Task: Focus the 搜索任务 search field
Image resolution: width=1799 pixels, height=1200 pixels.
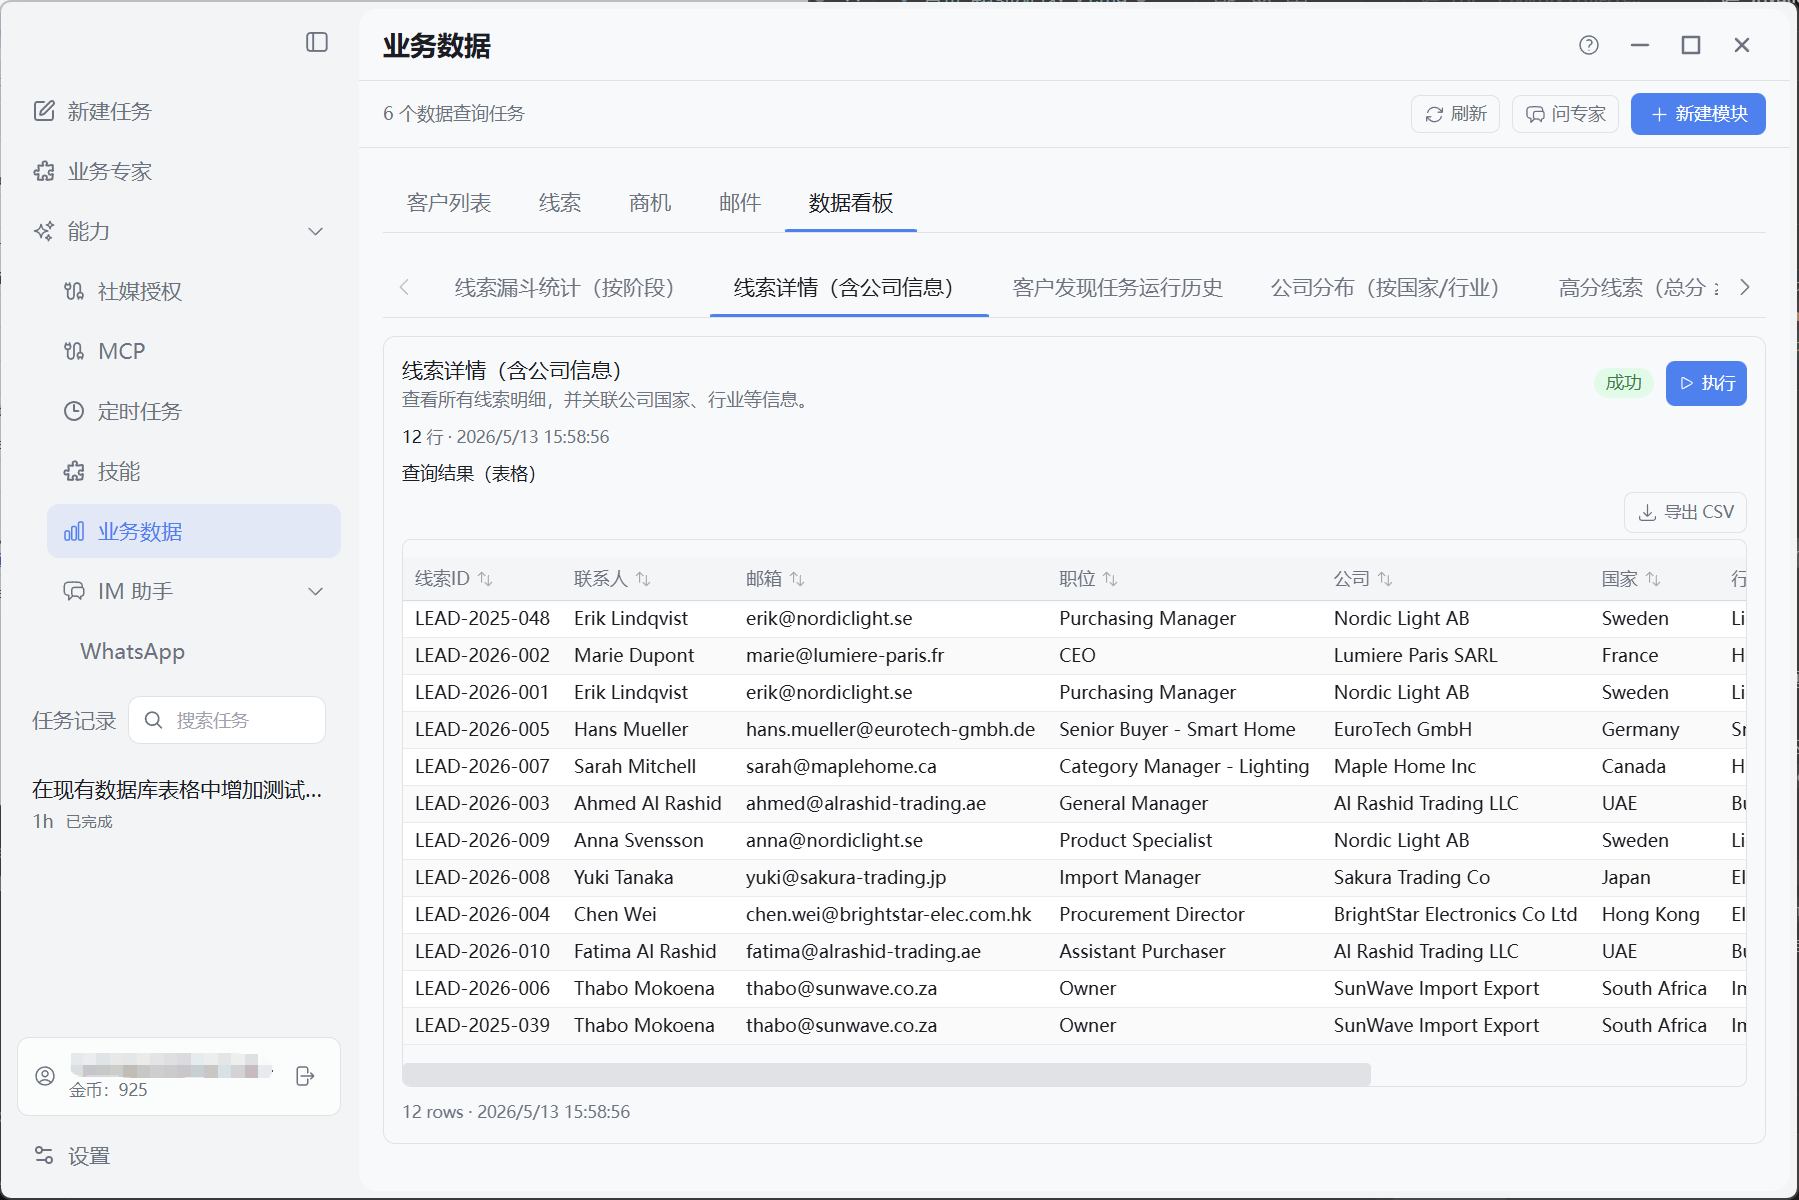Action: 227,720
